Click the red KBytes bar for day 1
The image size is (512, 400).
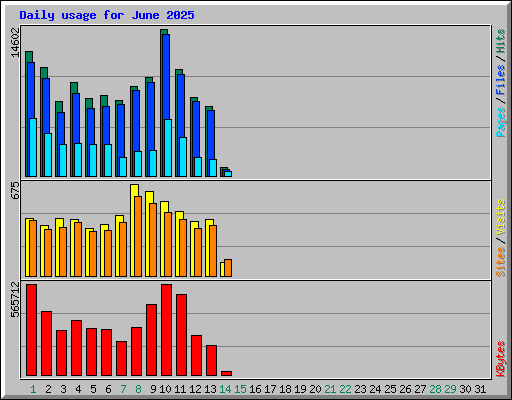coord(31,330)
